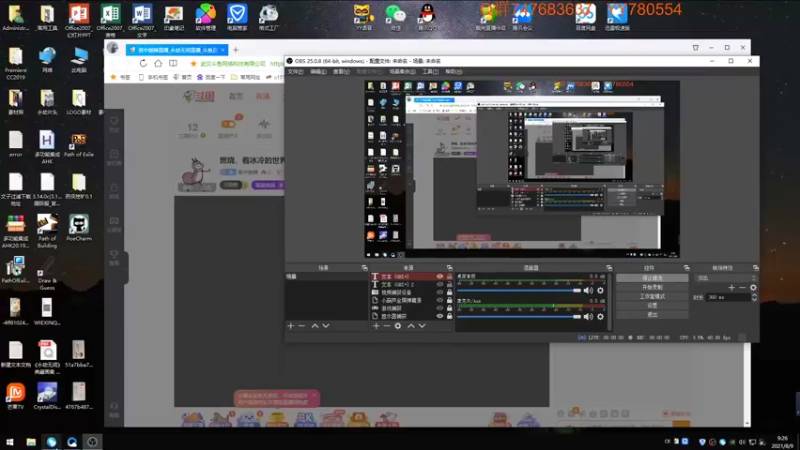Open Windows Start menu
800x450 pixels.
(10, 442)
